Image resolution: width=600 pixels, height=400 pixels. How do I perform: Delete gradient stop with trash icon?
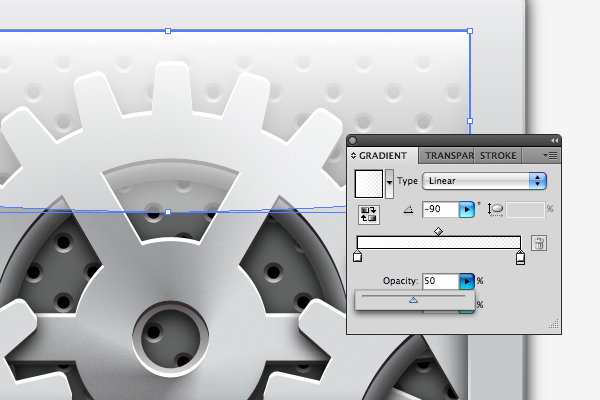(x=539, y=243)
